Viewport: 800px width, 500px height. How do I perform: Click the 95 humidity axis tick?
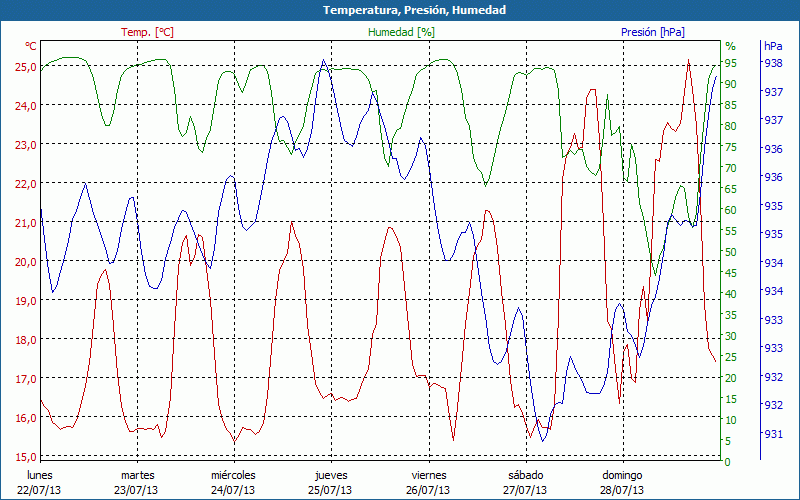[731, 62]
